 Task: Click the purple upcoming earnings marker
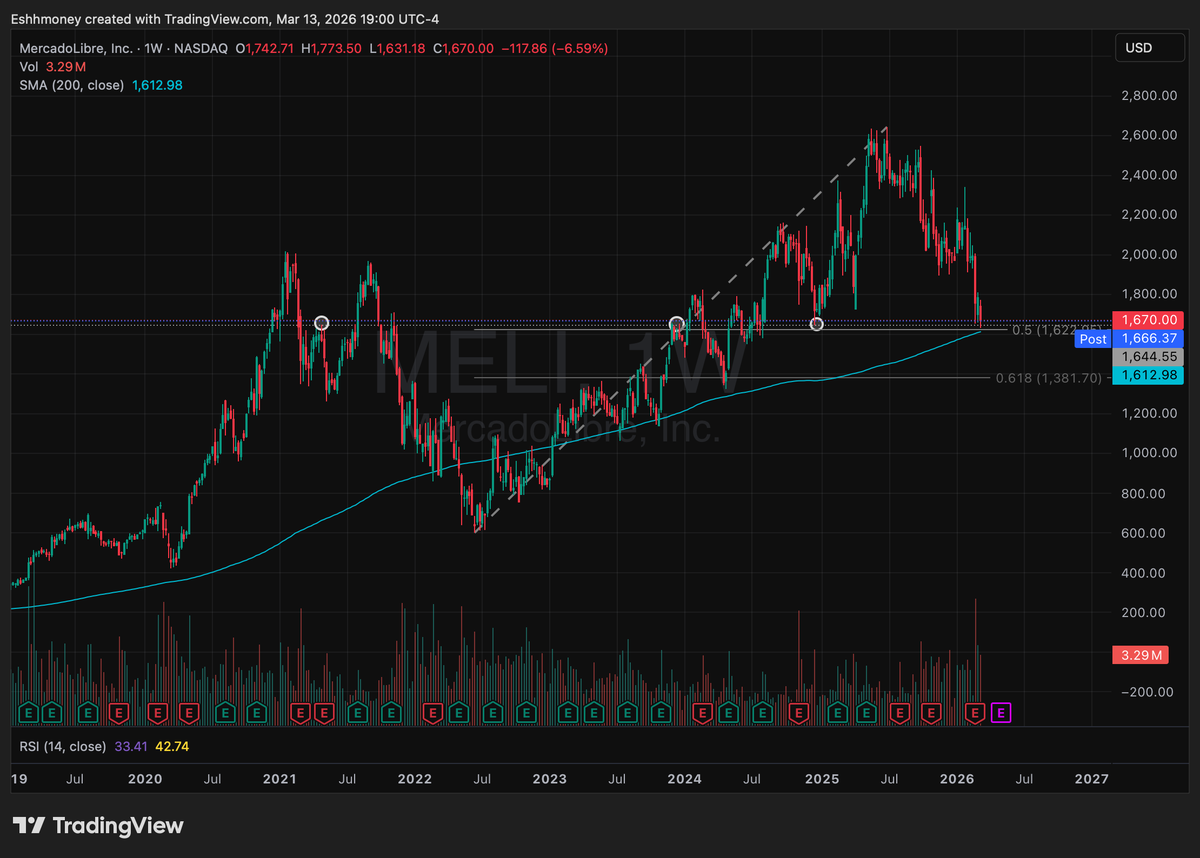pos(1002,712)
